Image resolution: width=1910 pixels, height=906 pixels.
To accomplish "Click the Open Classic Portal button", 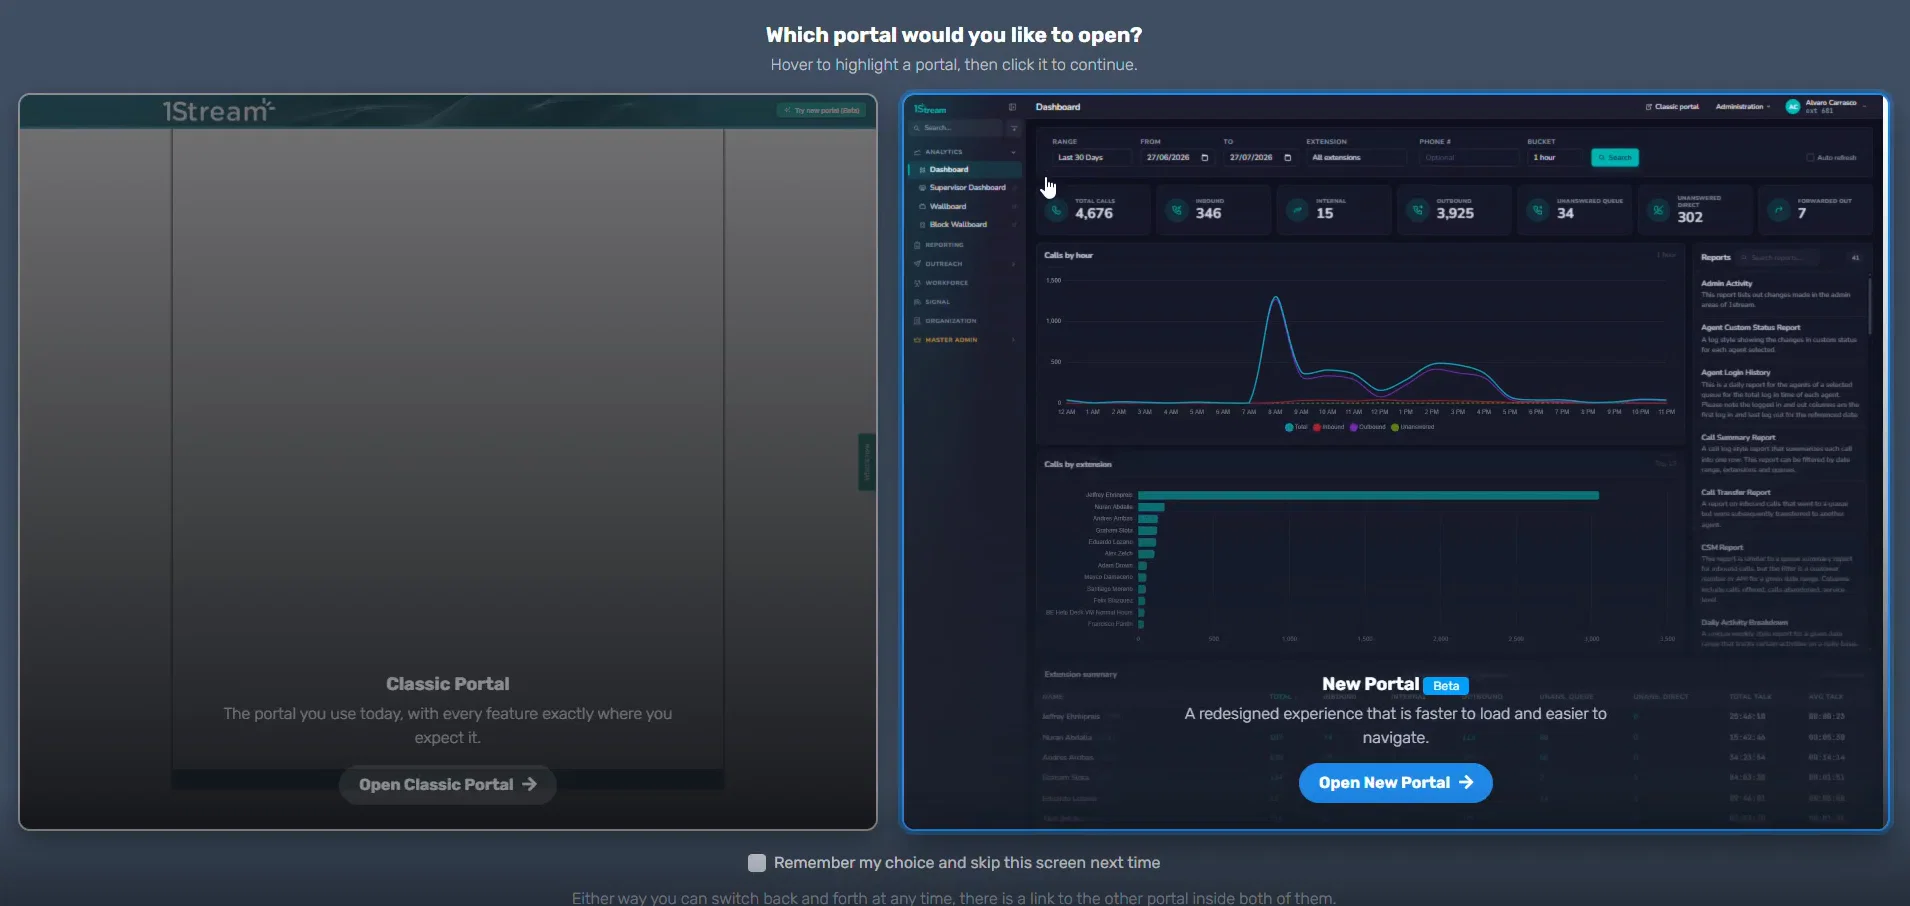I will pyautogui.click(x=448, y=785).
